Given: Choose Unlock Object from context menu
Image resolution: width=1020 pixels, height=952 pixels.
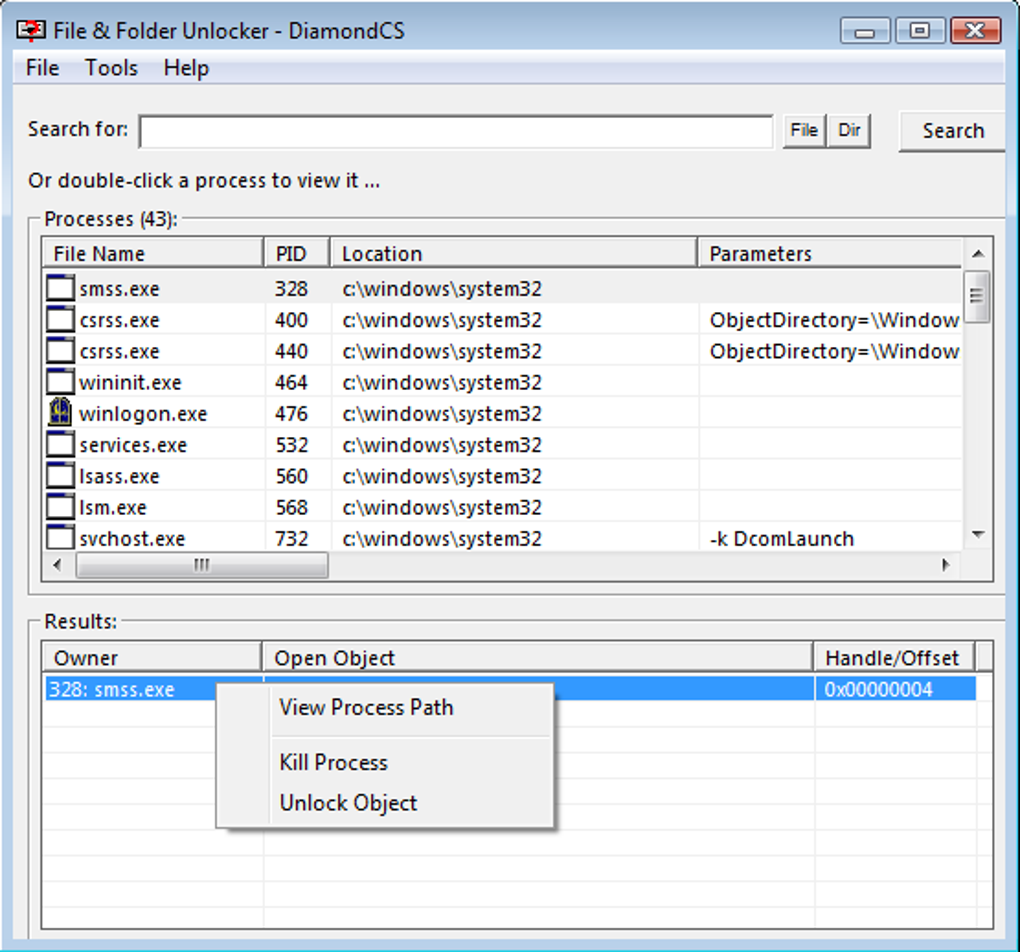Looking at the screenshot, I should (x=384, y=803).
